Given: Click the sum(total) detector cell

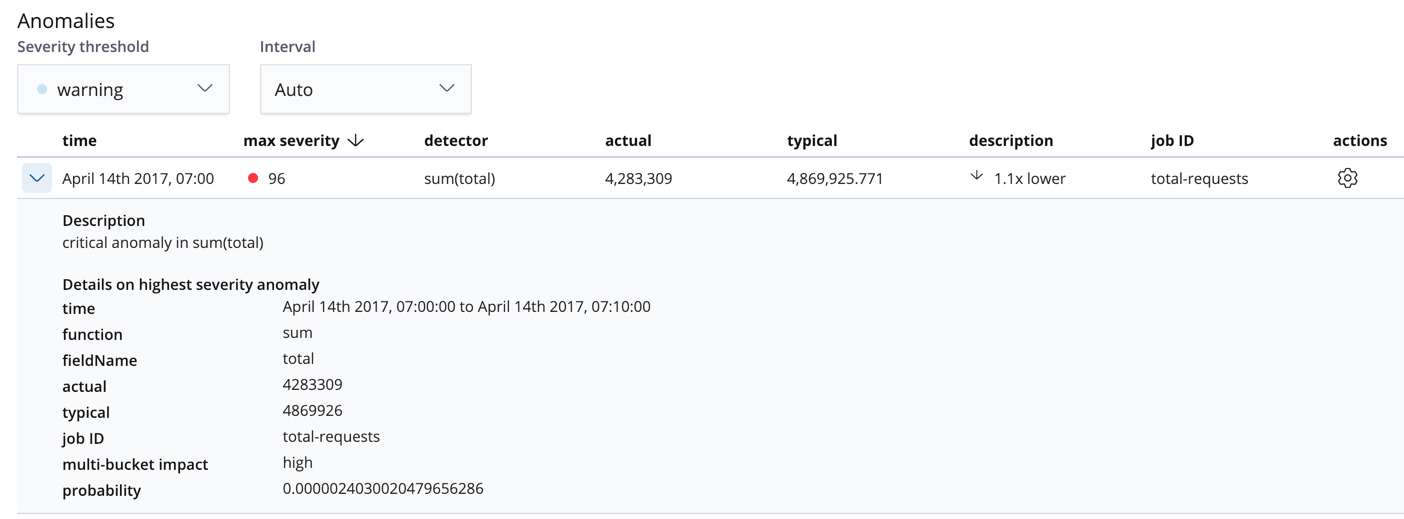Looking at the screenshot, I should [460, 179].
